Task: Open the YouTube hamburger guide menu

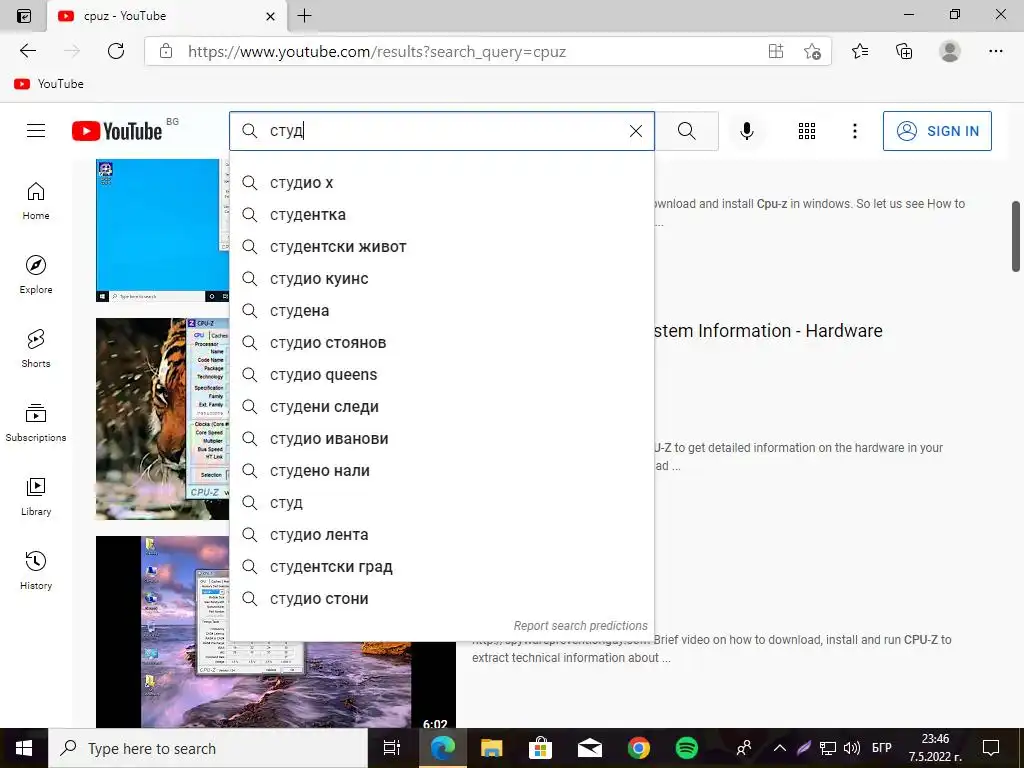Action: point(36,131)
